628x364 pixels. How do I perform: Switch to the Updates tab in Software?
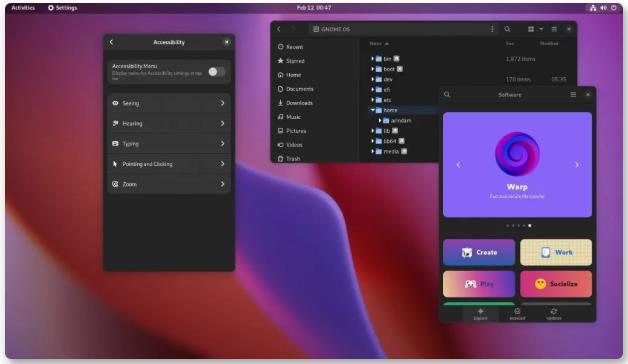pos(554,314)
